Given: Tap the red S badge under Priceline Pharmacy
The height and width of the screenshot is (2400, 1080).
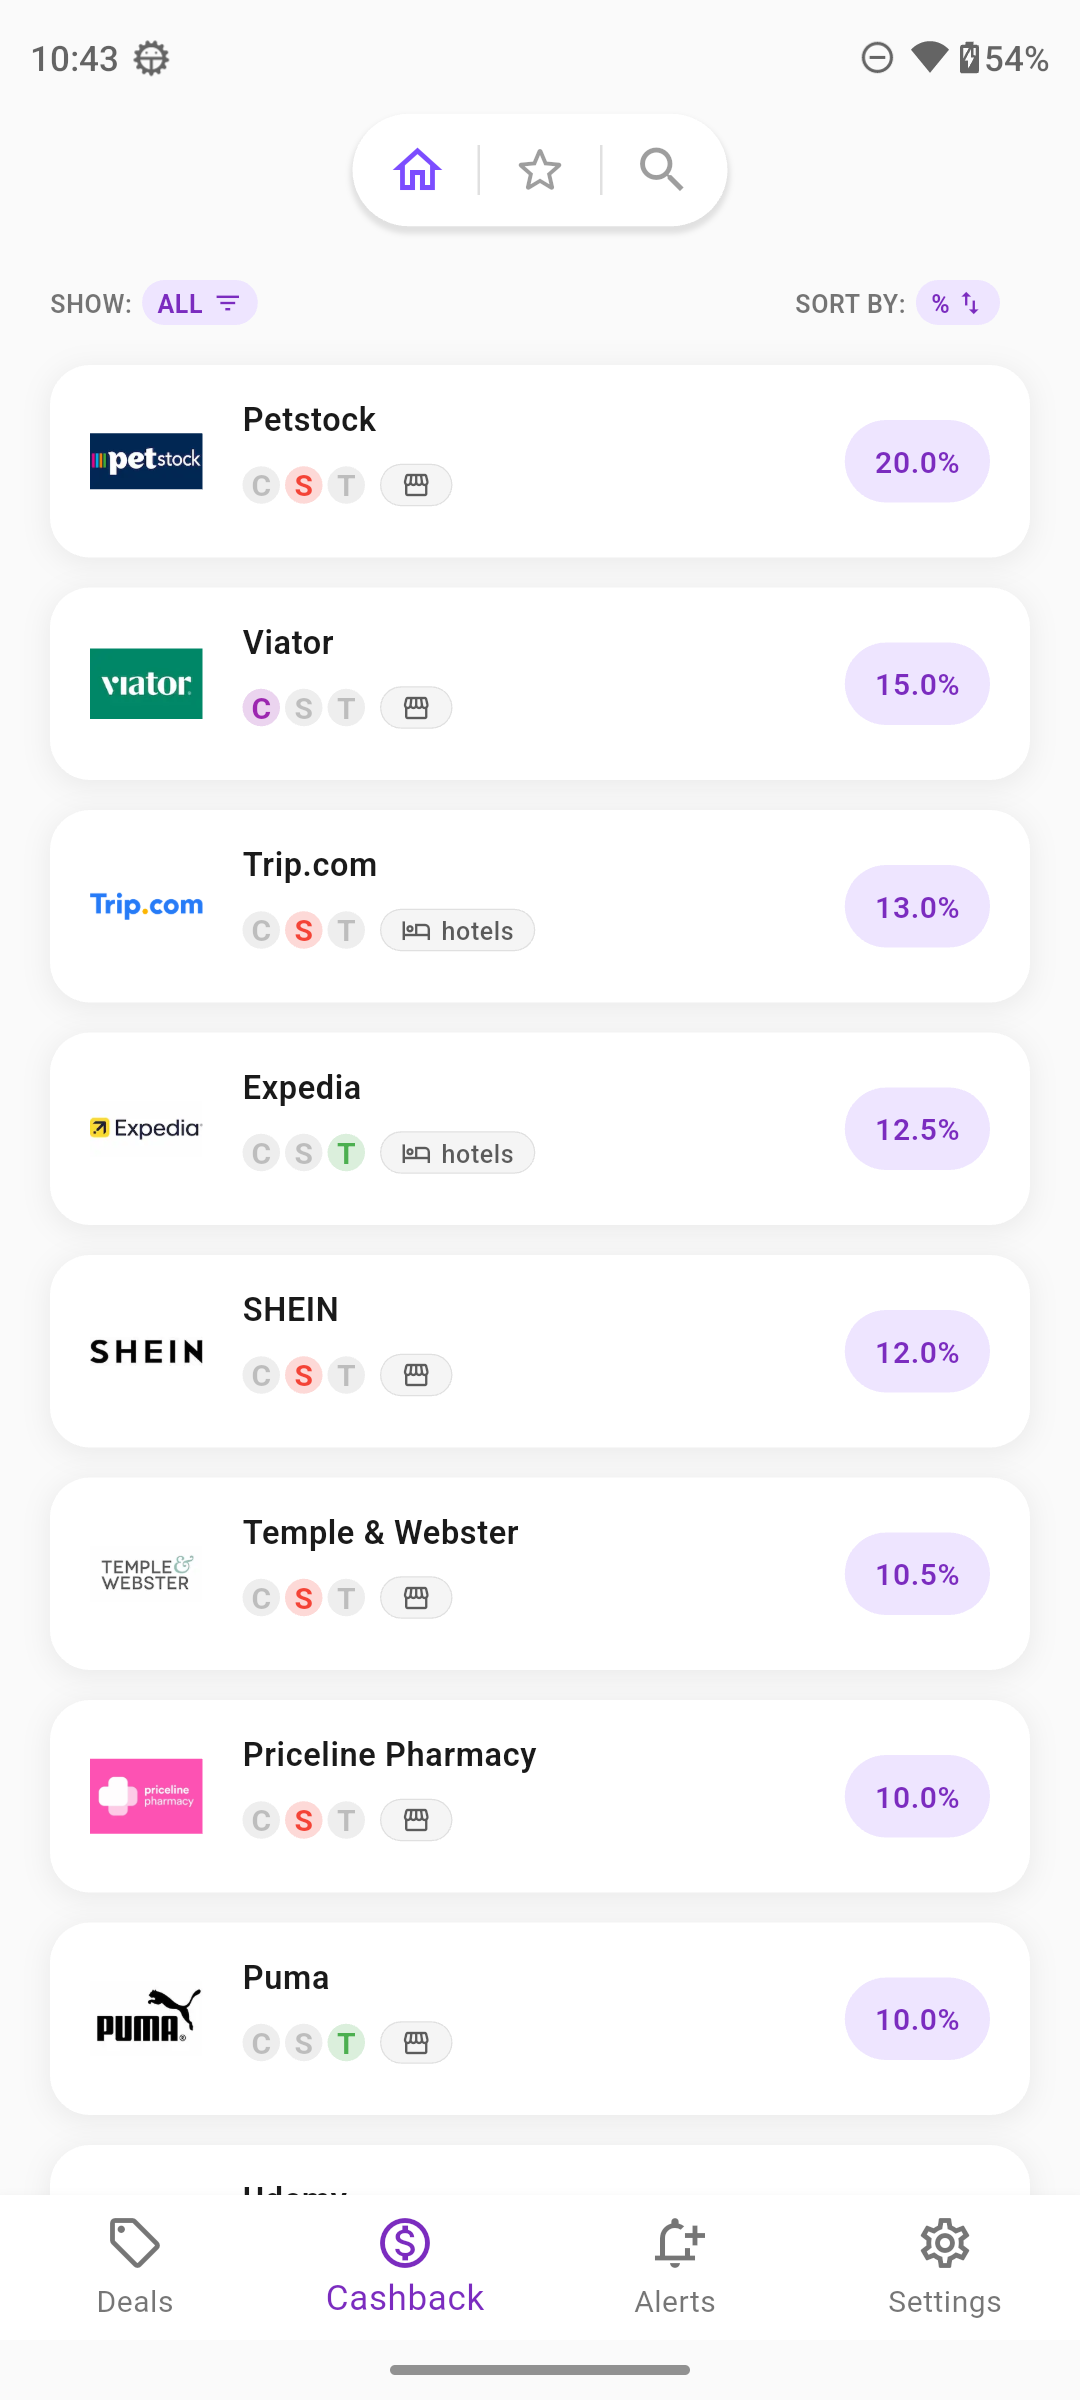Looking at the screenshot, I should pos(304,1820).
